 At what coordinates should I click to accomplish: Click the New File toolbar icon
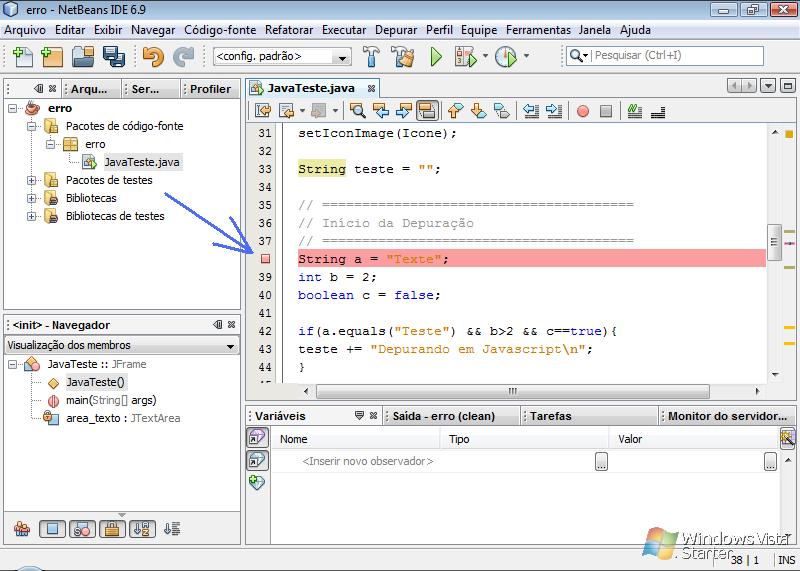point(22,56)
